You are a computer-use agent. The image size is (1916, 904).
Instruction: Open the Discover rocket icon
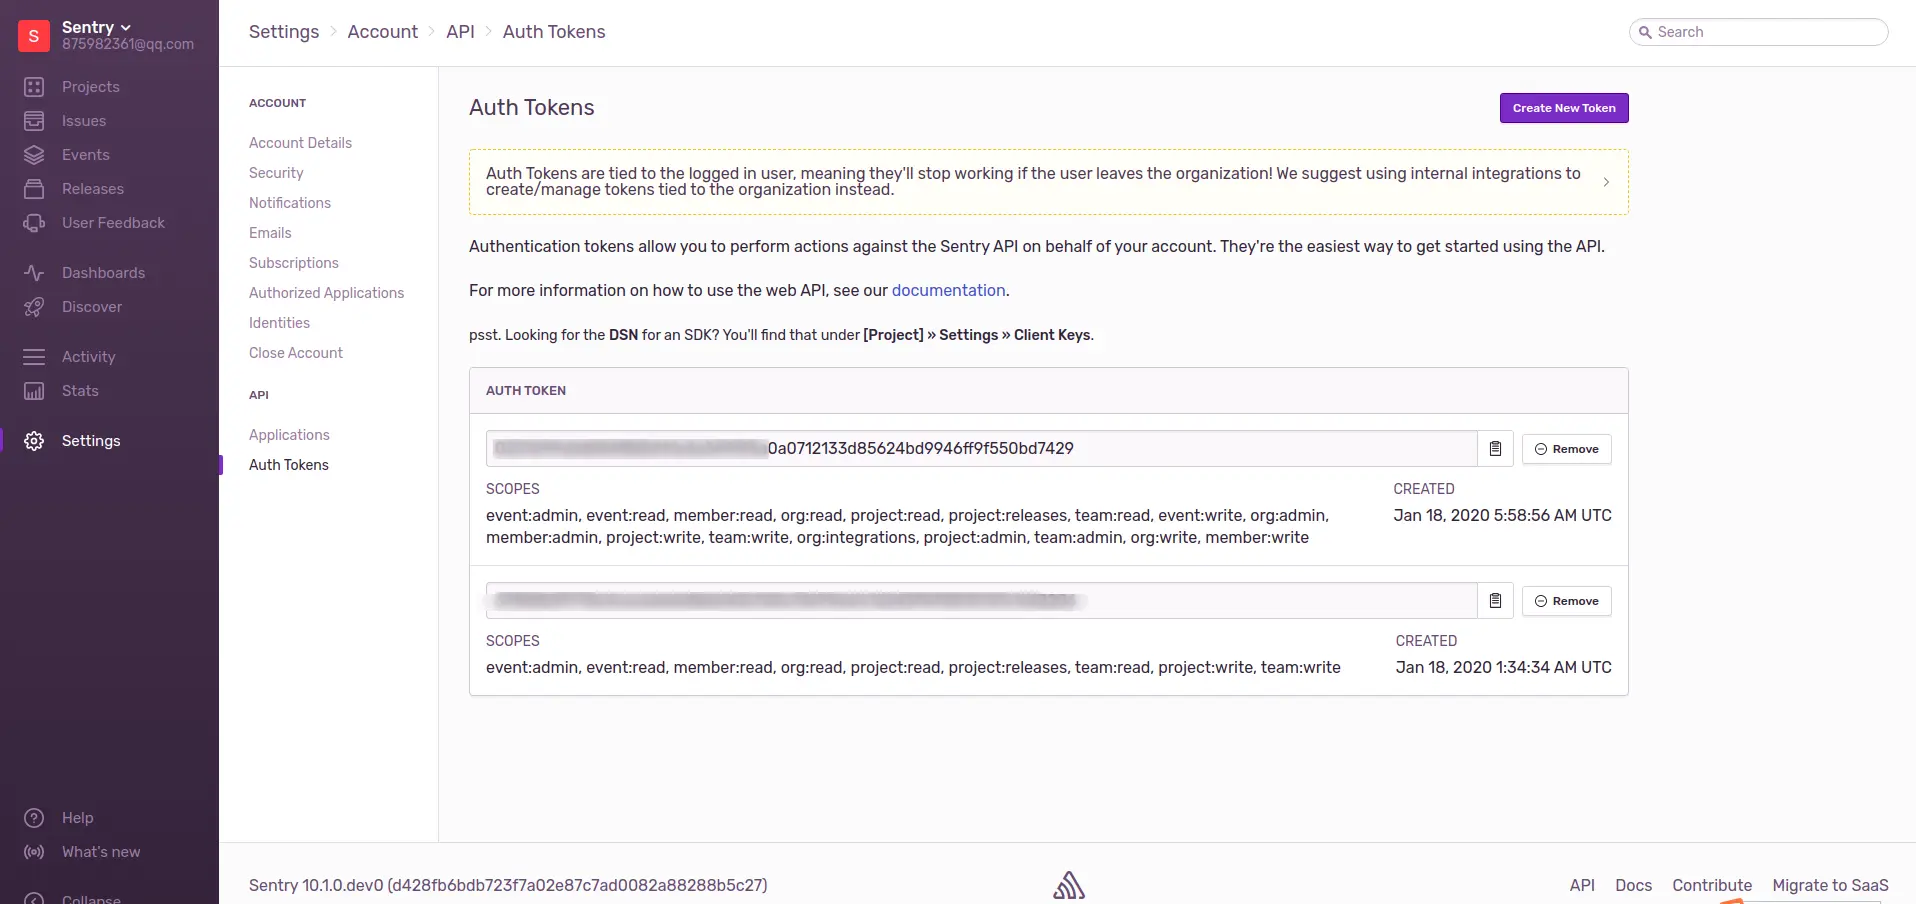click(34, 307)
